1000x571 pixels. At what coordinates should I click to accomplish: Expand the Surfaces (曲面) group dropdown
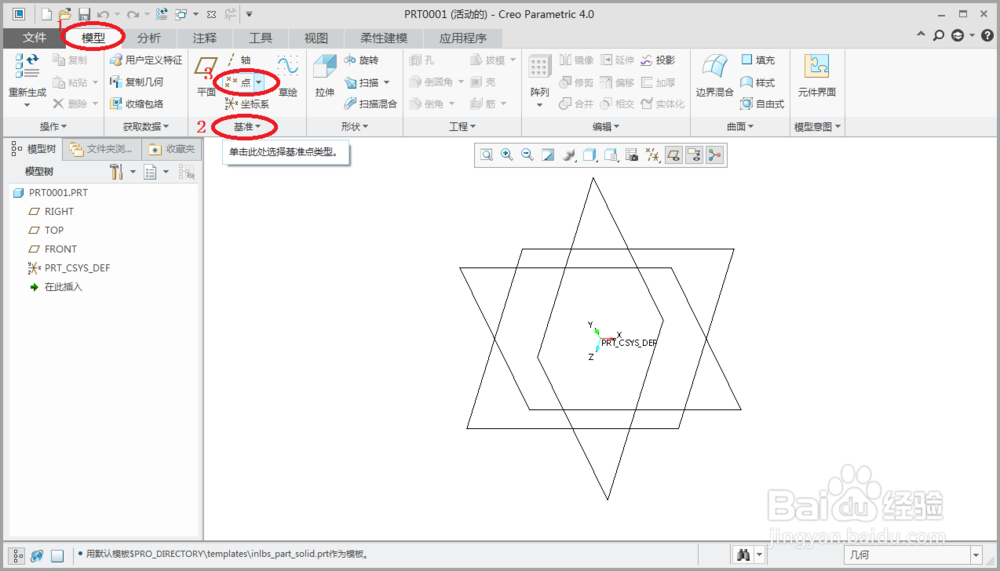(740, 127)
